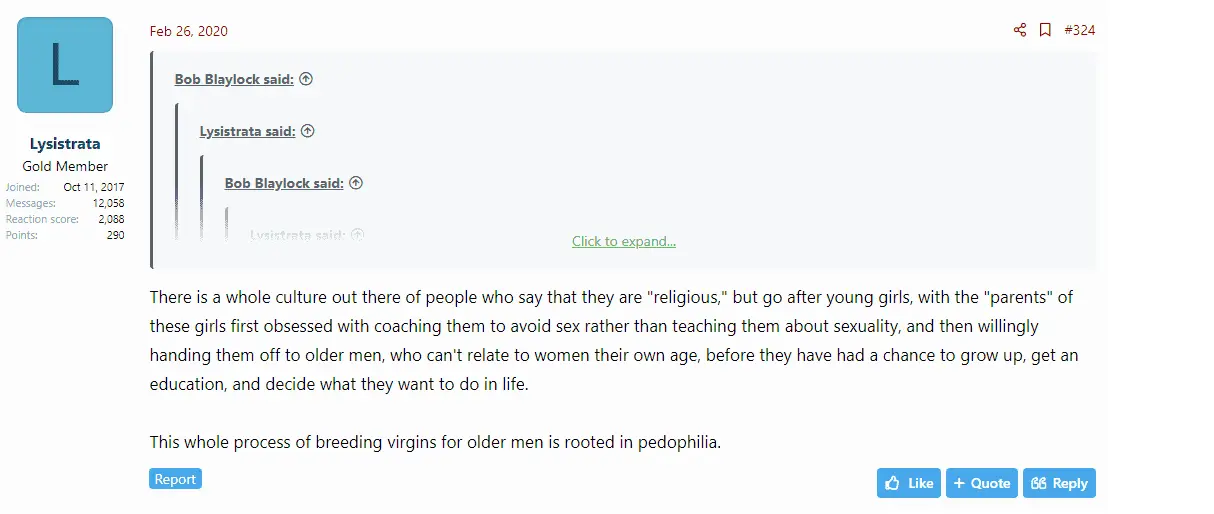Open nested Bob Blaylock said quote link
The width and height of the screenshot is (1214, 514).
[284, 183]
